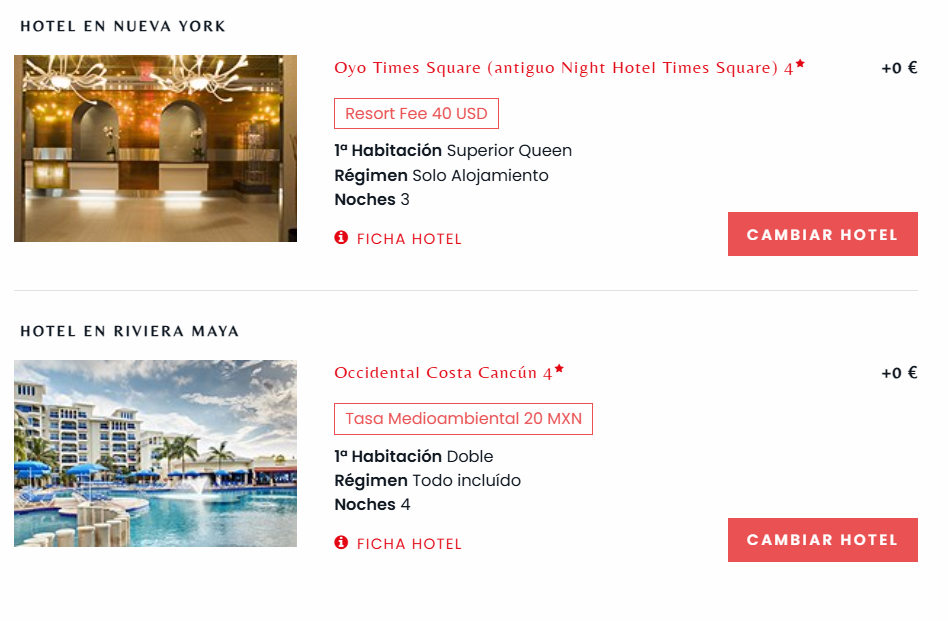This screenshot has width=948, height=621.
Task: Open FICHA HOTEL link for Occidental Costa Cancún
Action: click(409, 544)
